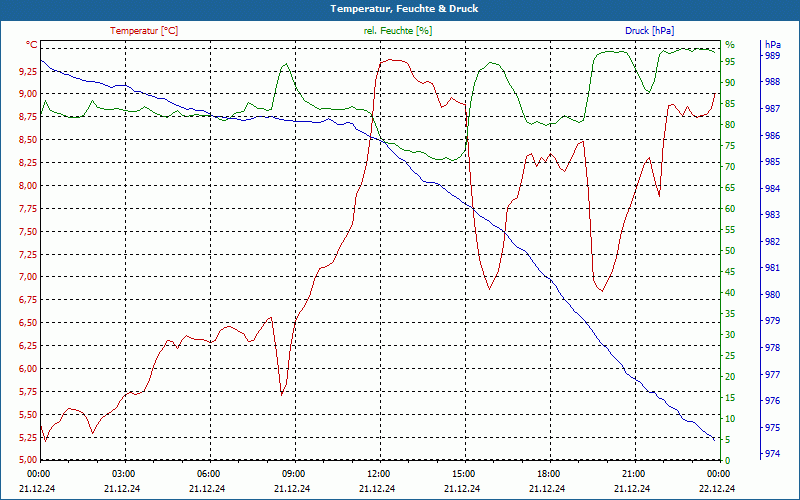Click the blue '986' pressure axis value
800x500 pixels.
[772, 136]
